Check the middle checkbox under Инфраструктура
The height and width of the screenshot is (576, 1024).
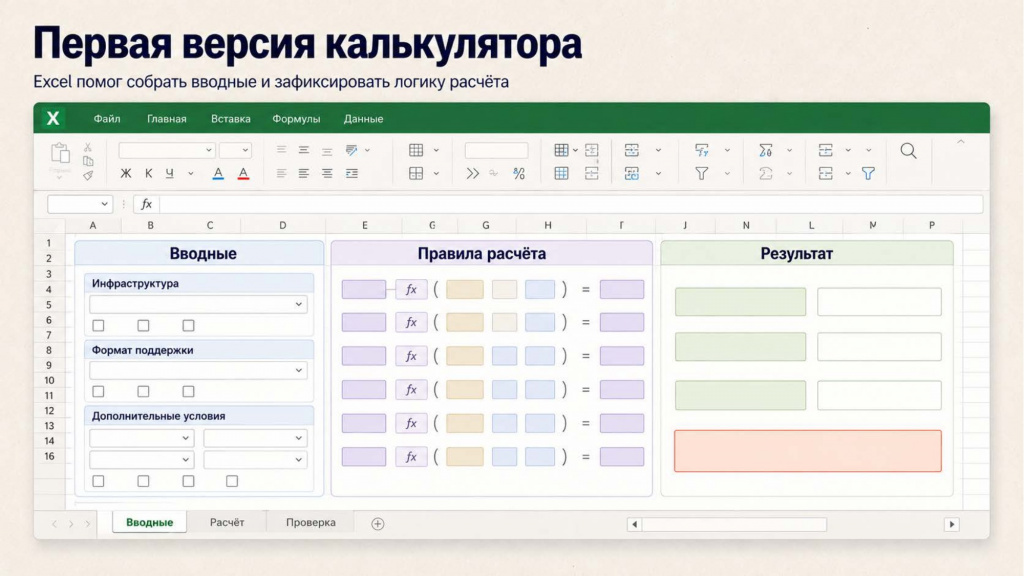pos(143,325)
